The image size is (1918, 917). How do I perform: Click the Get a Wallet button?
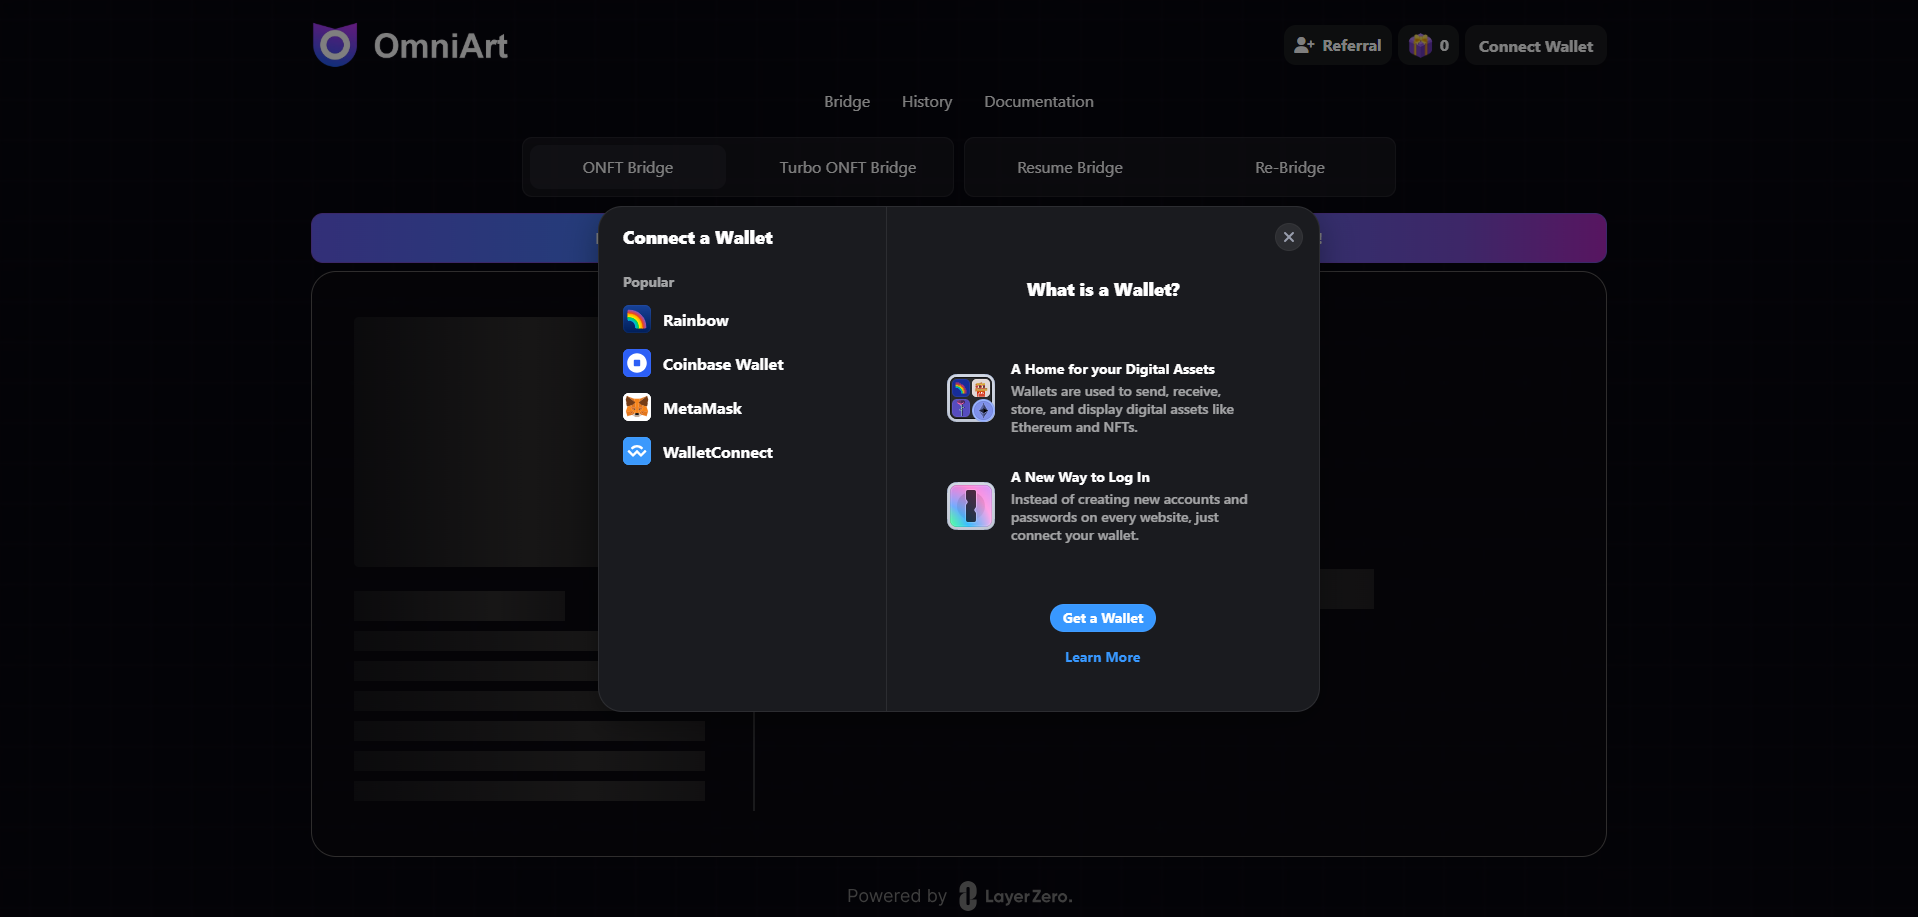(1103, 618)
